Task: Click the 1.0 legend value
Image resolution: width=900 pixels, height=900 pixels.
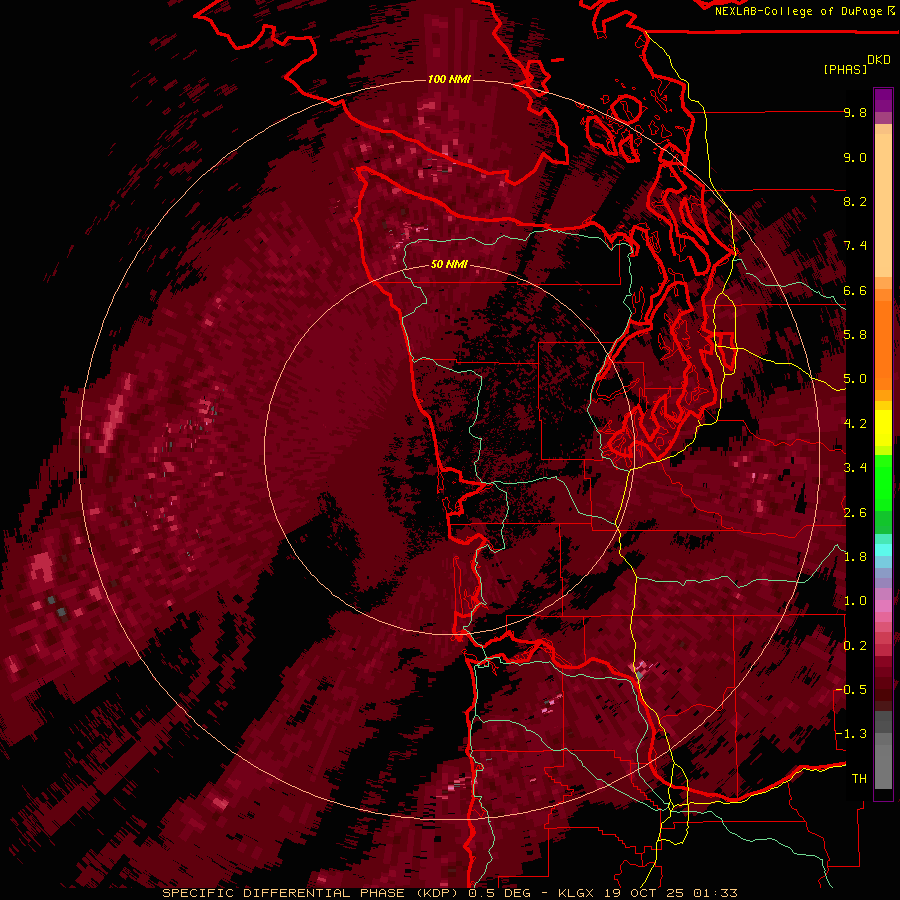Action: [x=855, y=601]
